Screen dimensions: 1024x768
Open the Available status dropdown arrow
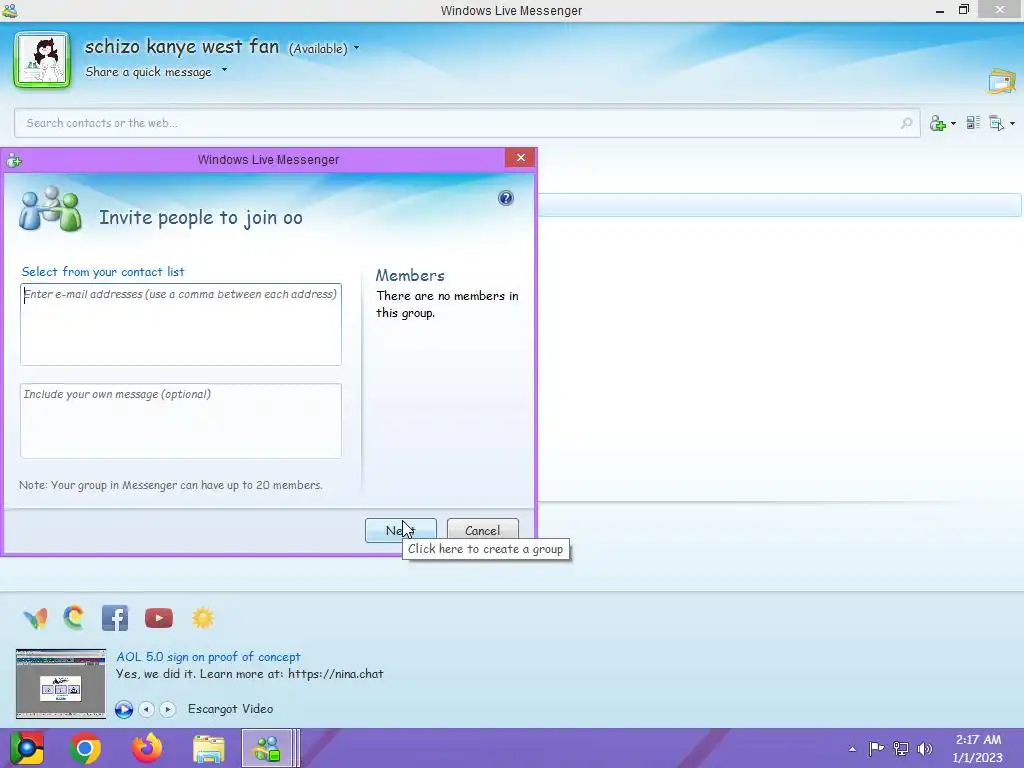357,48
